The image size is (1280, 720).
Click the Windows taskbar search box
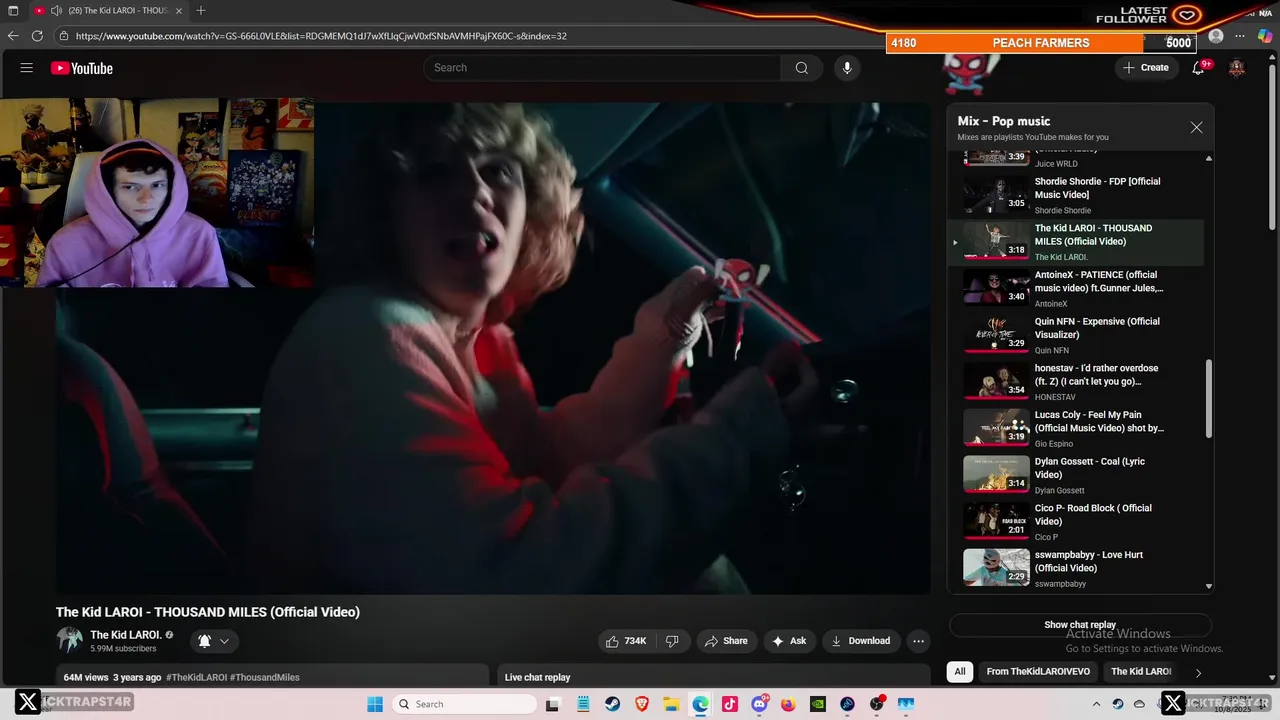(464, 704)
